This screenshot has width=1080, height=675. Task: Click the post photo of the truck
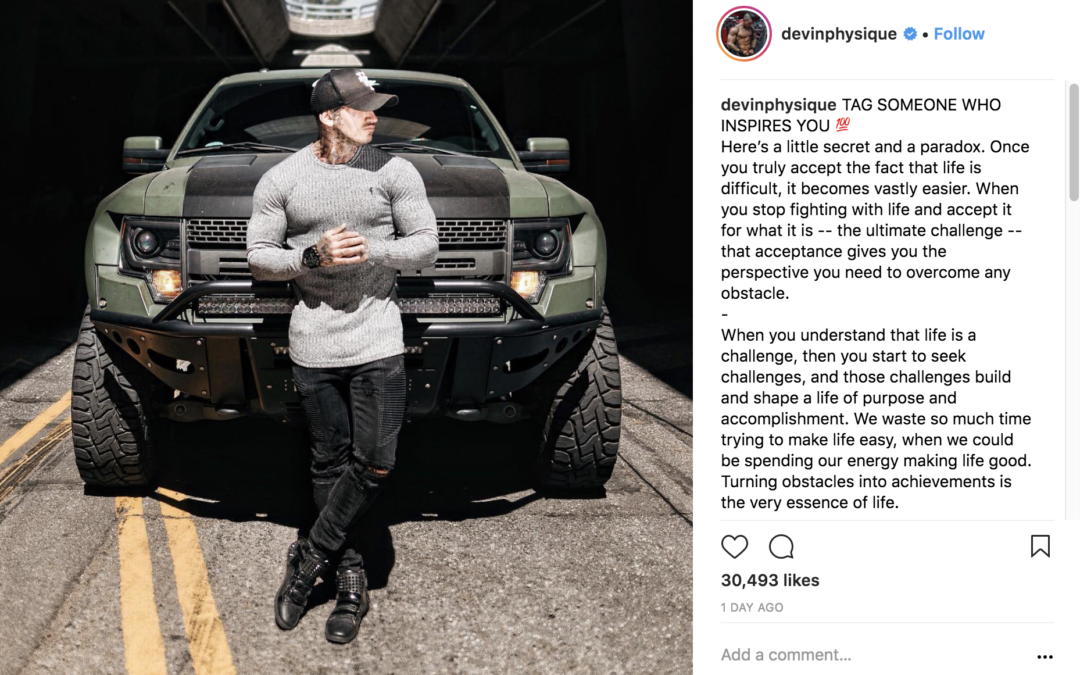pyautogui.click(x=346, y=338)
